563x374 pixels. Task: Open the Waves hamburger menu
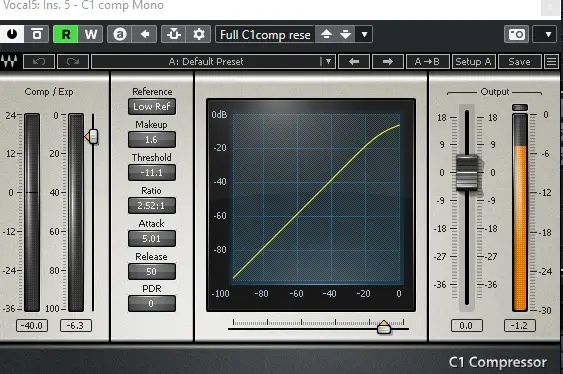(x=552, y=62)
